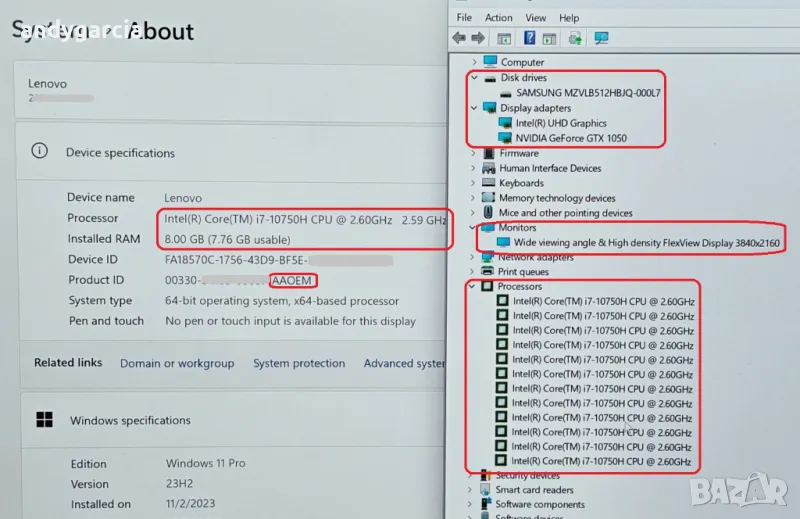Collapse the Display adapters category
This screenshot has width=800, height=519.
[474, 108]
